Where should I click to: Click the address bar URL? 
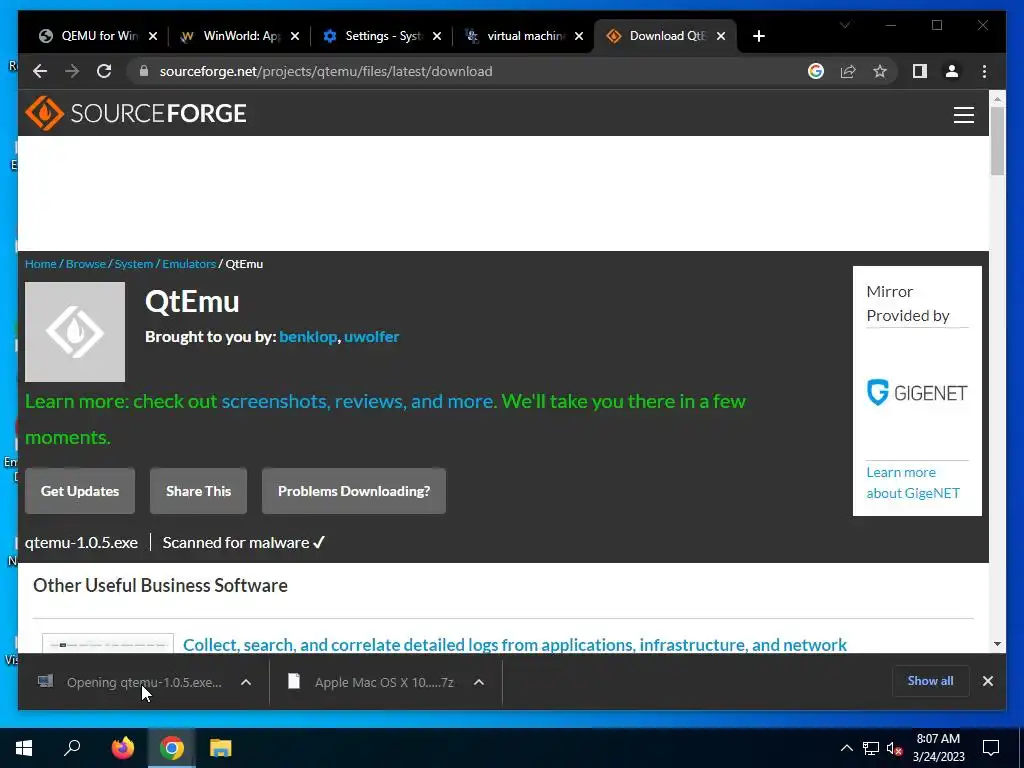tap(326, 71)
